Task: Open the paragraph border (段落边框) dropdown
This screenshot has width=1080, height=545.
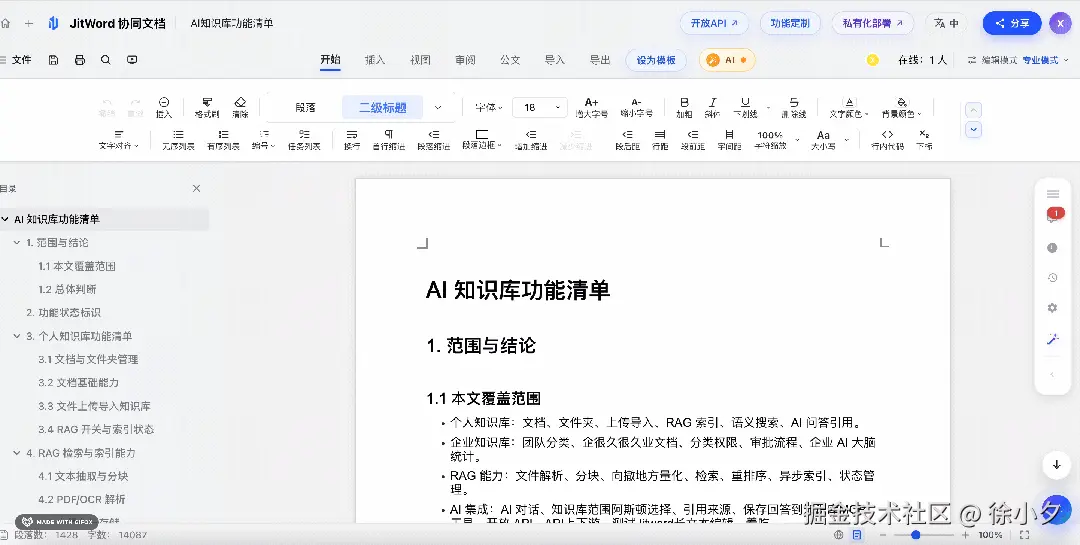Action: [x=482, y=139]
